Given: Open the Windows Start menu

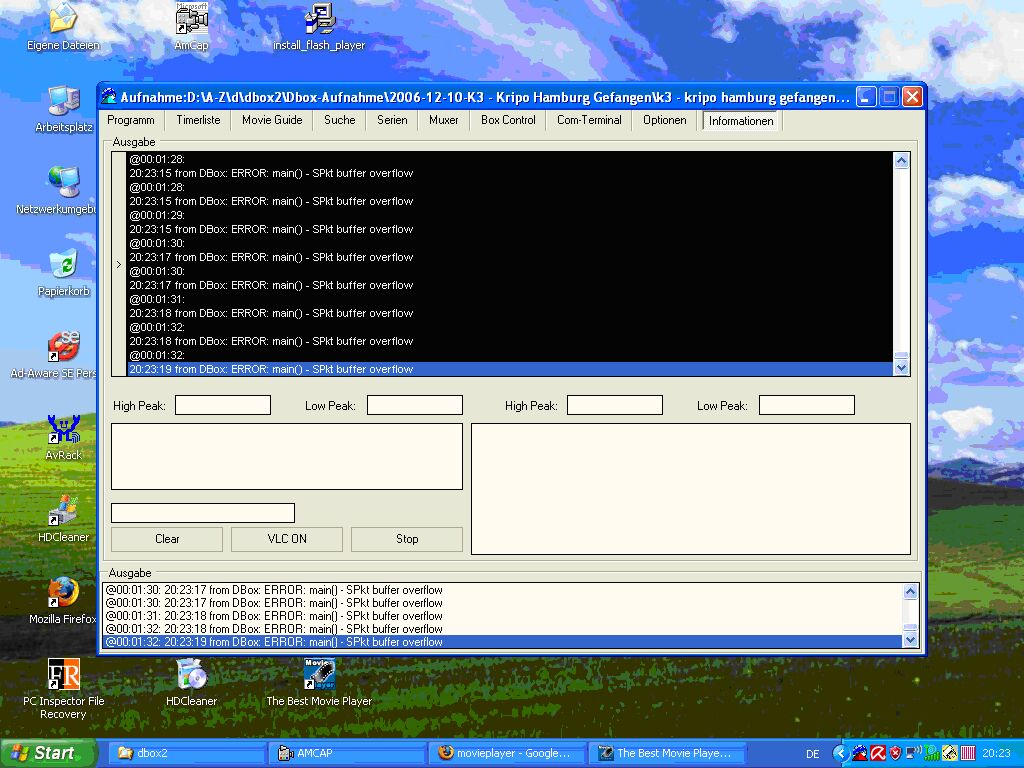Looking at the screenshot, I should [48, 753].
